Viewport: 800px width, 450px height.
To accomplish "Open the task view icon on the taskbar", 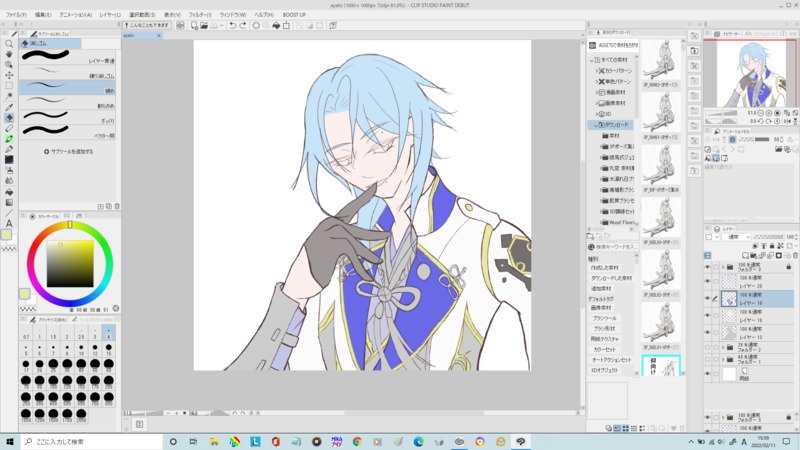I will (x=193, y=442).
